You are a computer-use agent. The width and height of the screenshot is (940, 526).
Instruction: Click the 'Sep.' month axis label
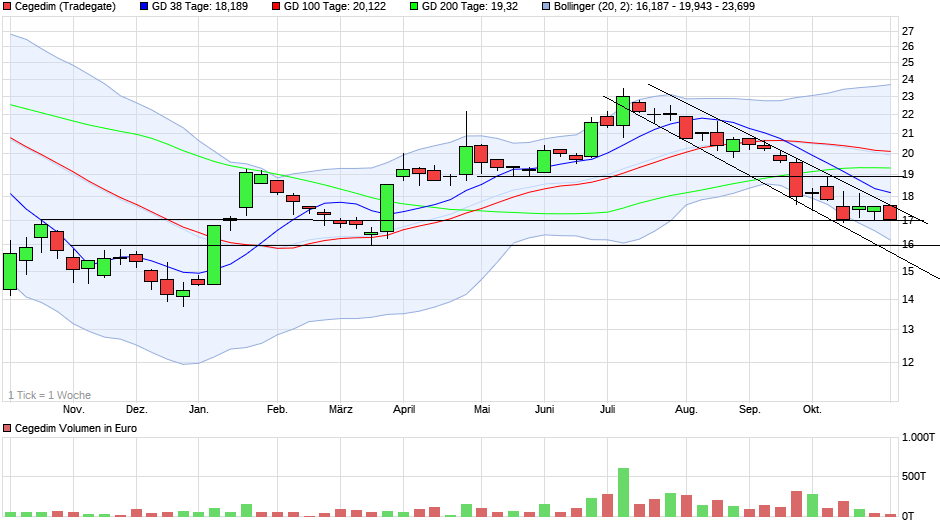[749, 410]
